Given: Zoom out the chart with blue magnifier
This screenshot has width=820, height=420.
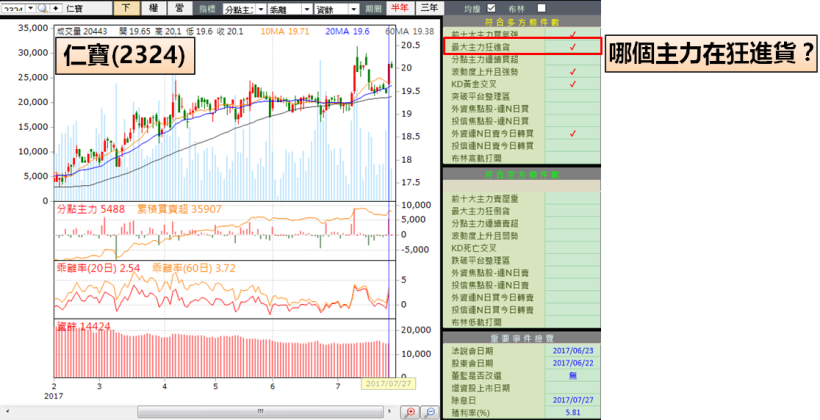Looking at the screenshot, I should 430,412.
